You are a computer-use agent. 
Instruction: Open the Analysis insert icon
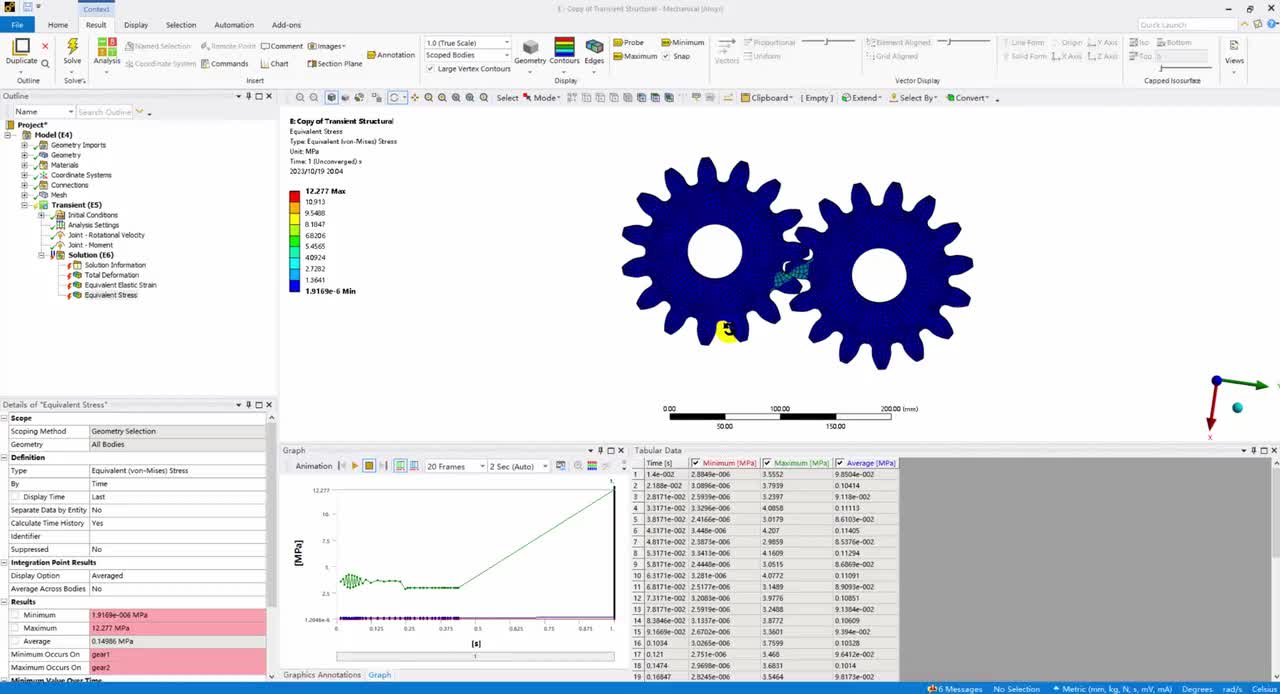pos(107,47)
